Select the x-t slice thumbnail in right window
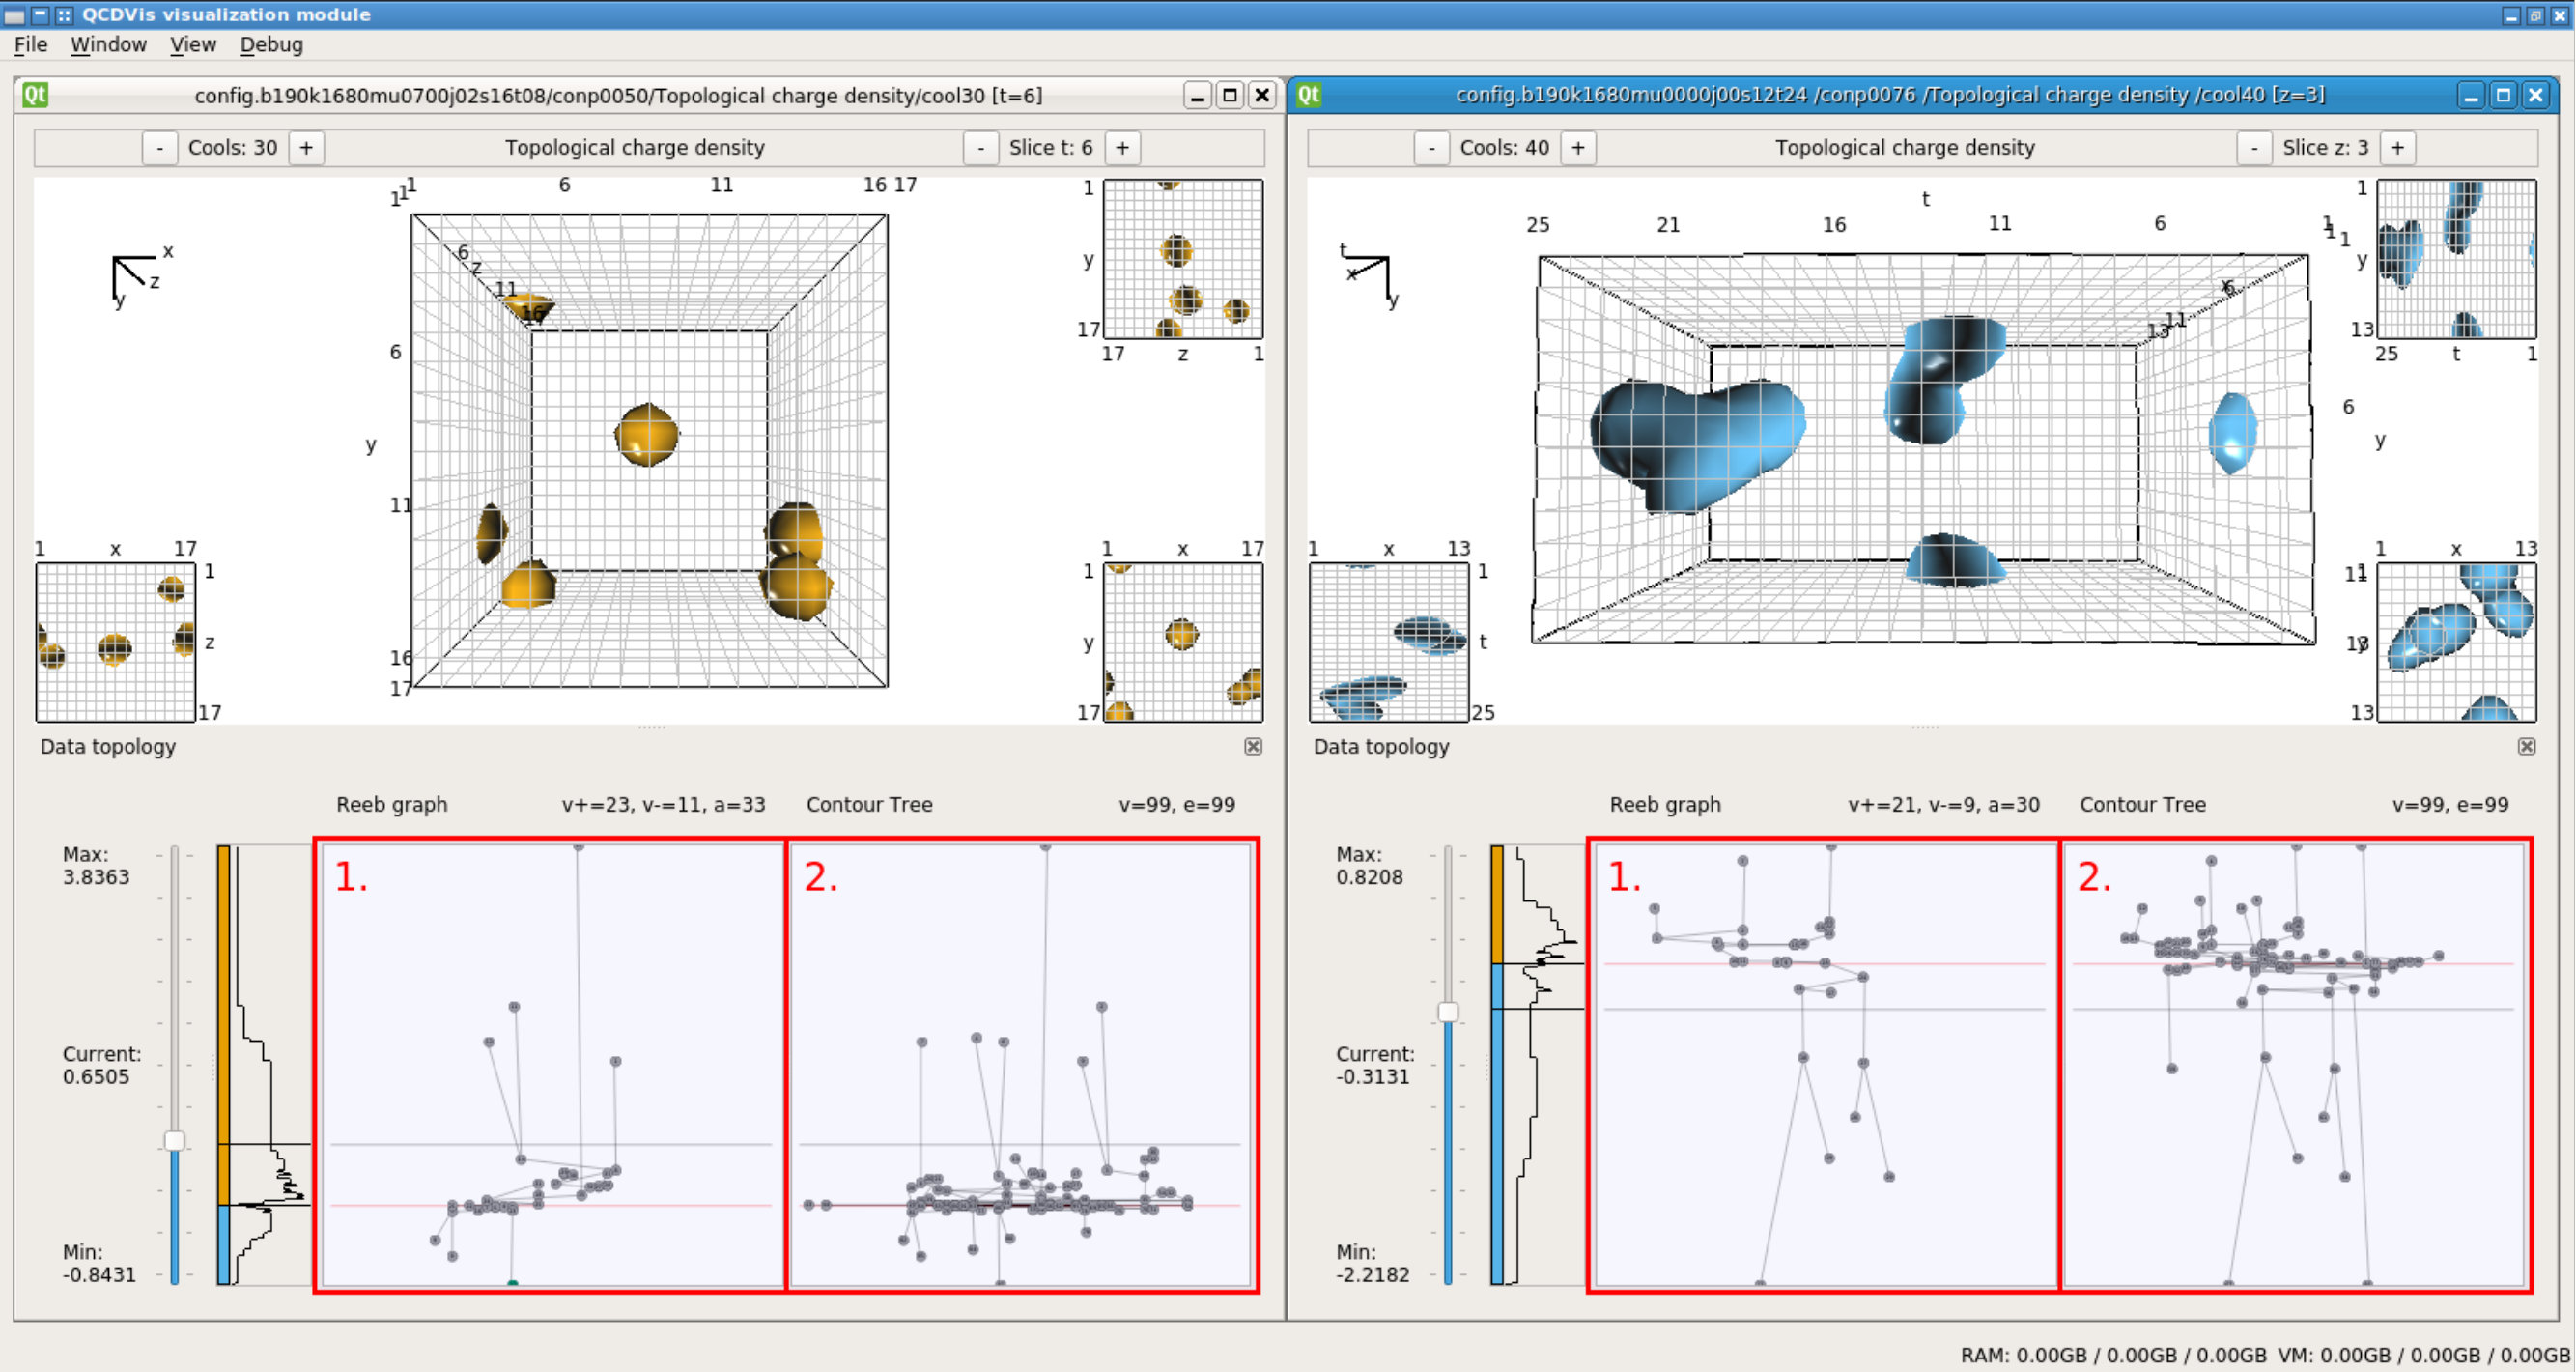This screenshot has height=1372, width=2576. tap(1389, 642)
